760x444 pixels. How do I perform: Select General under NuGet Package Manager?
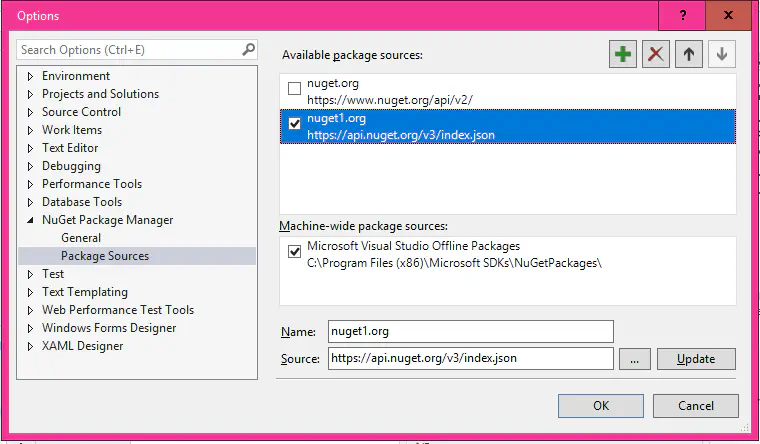click(81, 238)
